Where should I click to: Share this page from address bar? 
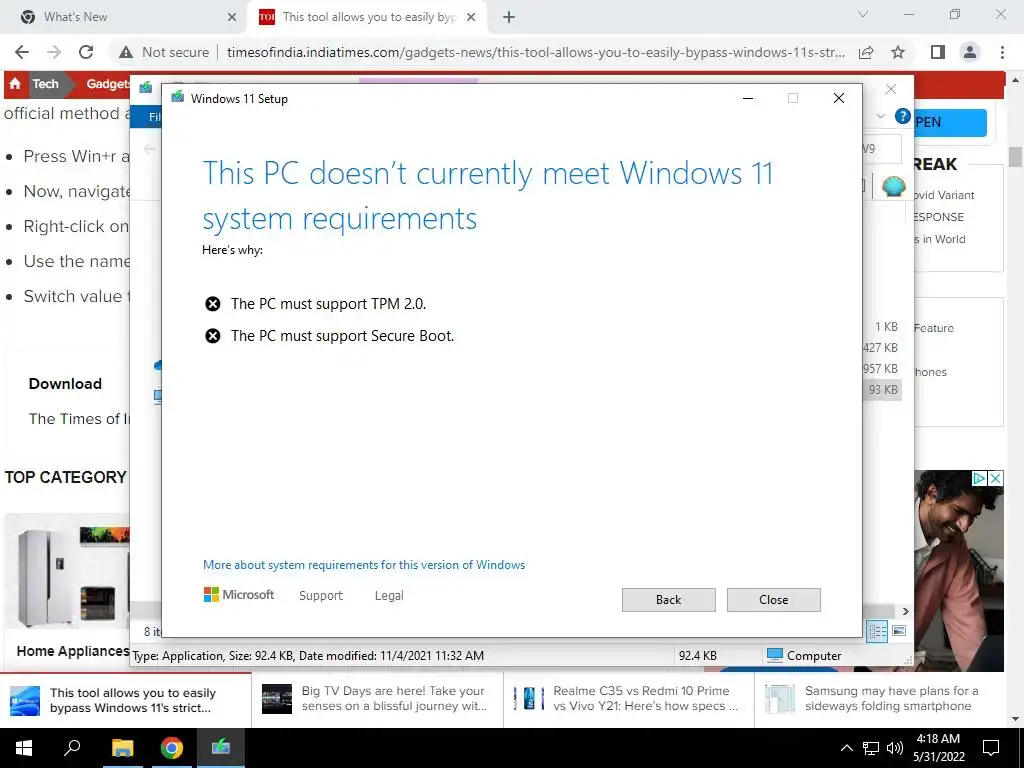866,52
